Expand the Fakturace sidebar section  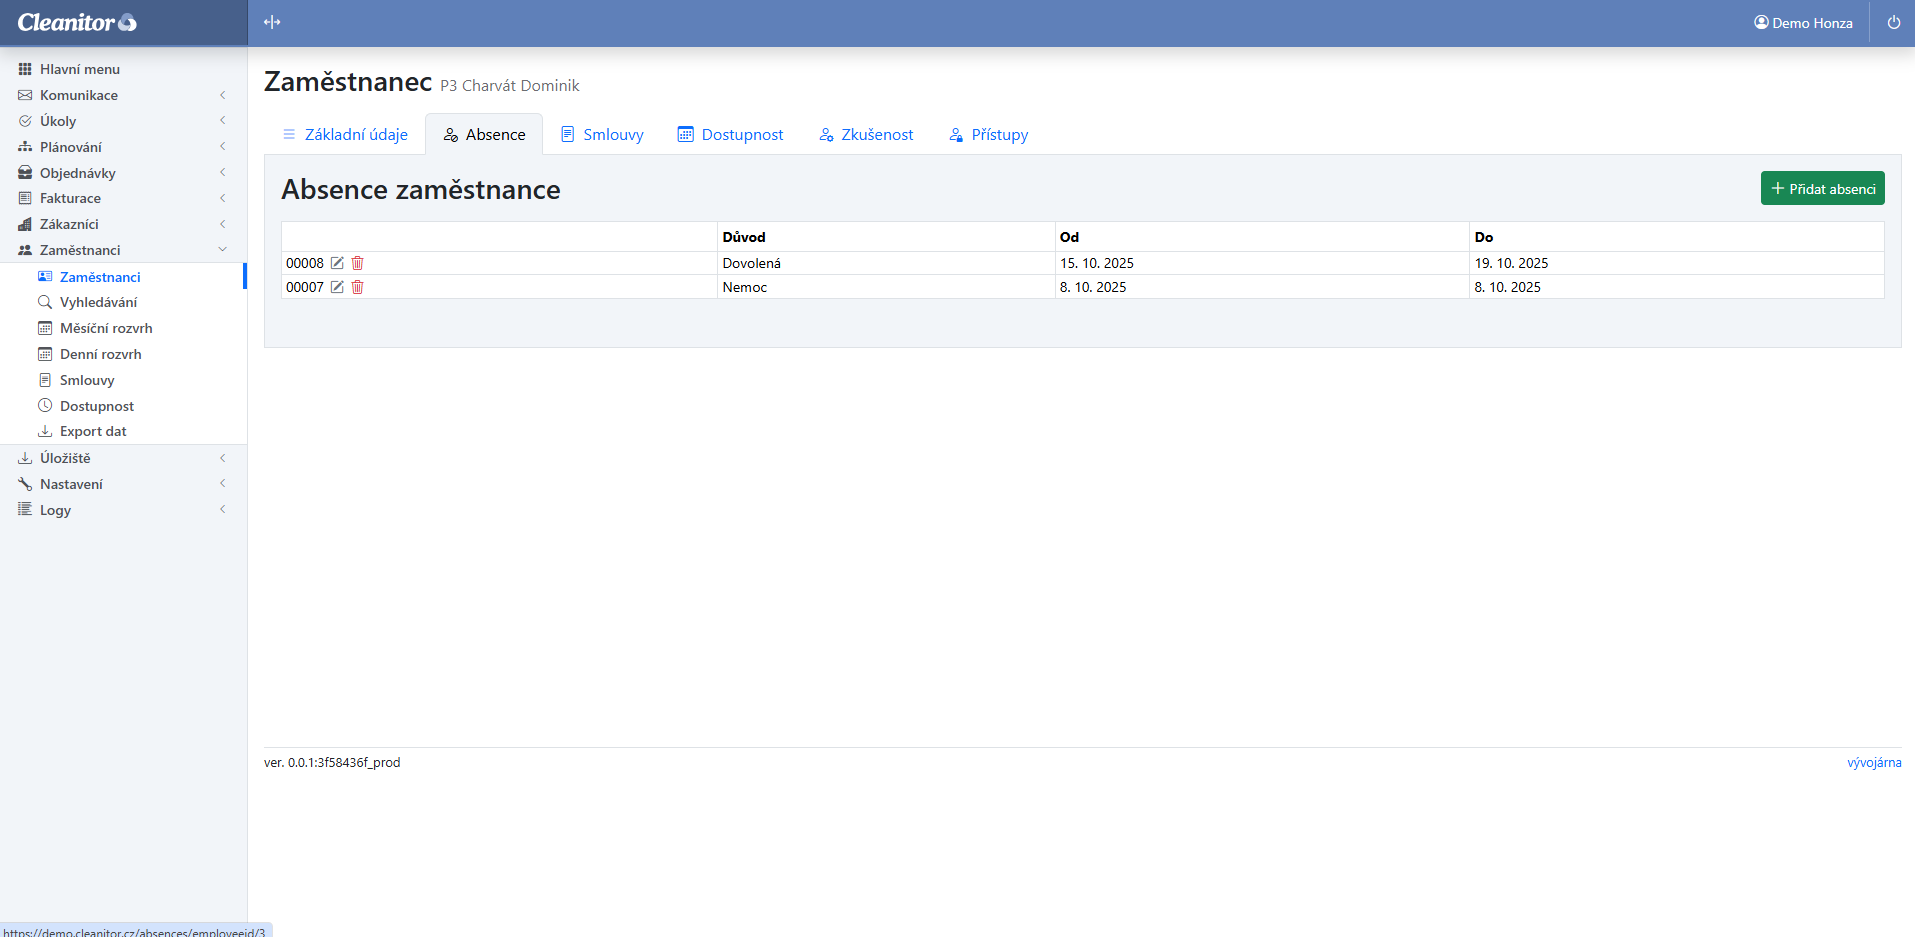coord(70,198)
